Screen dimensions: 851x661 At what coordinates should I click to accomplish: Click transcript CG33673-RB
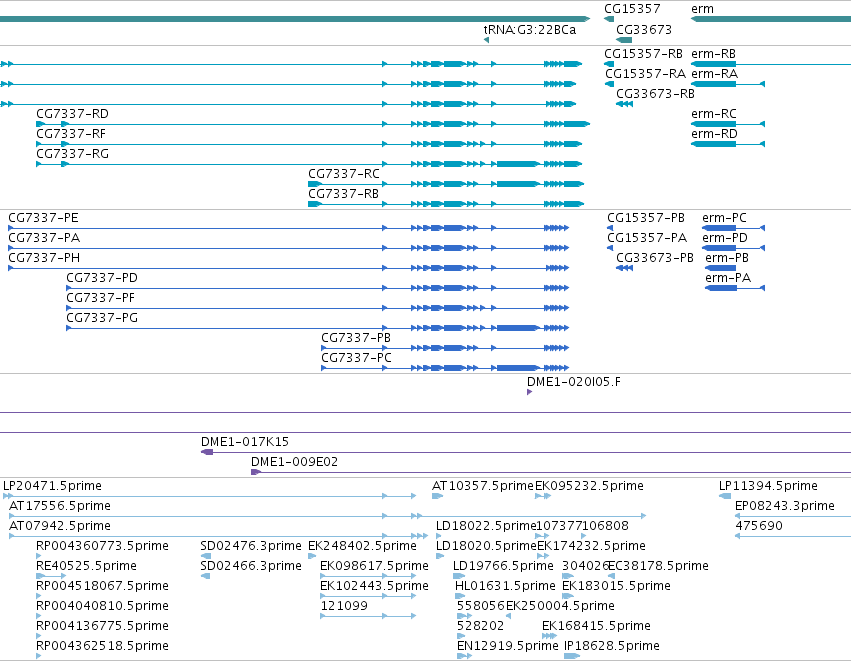point(655,94)
